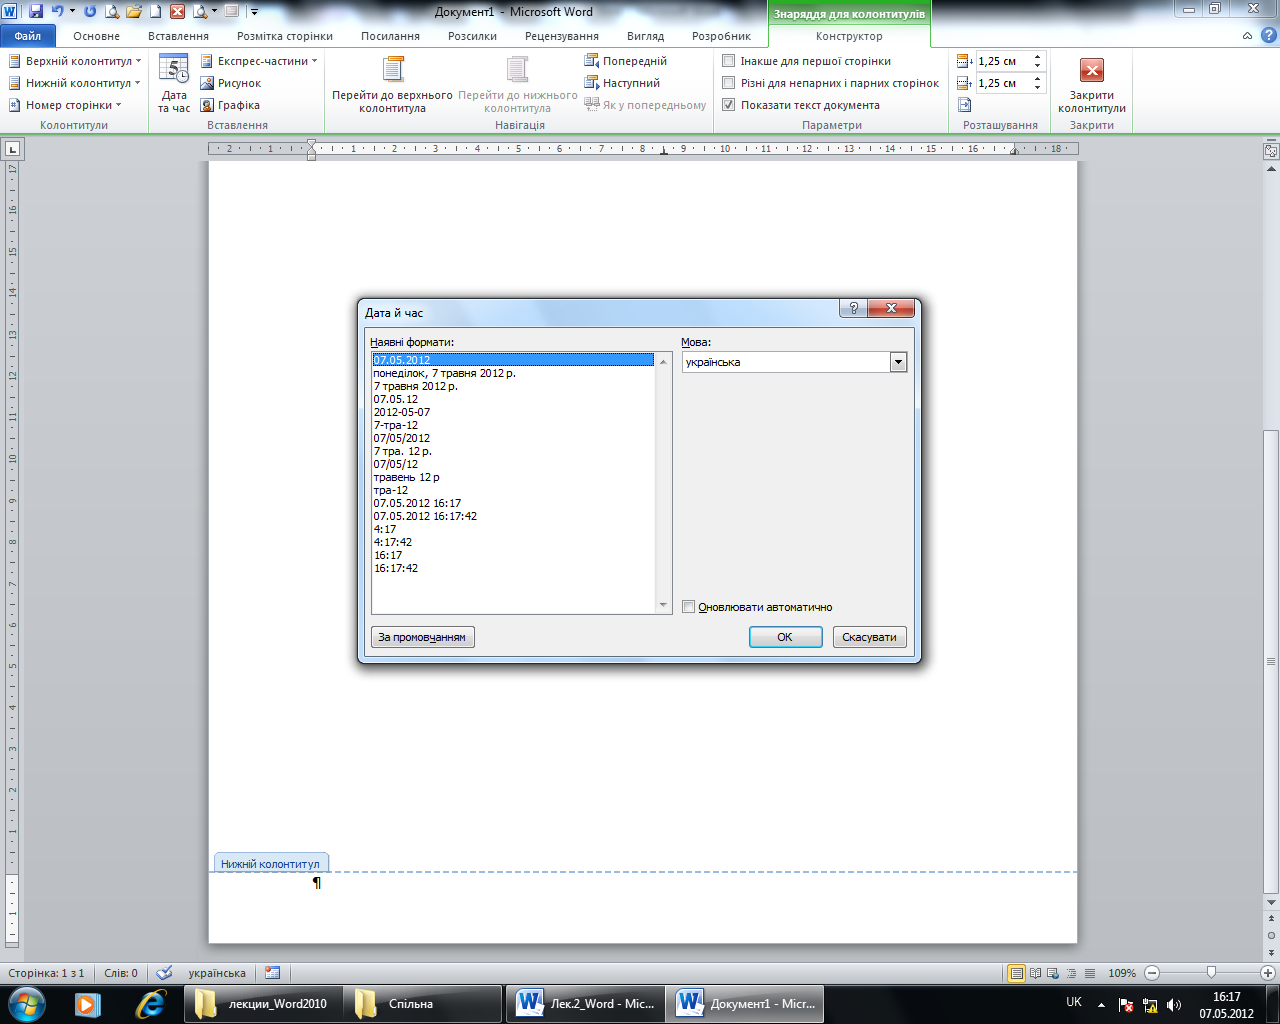Show hidden tray icons arrow
1280x1024 pixels.
point(1101,1005)
